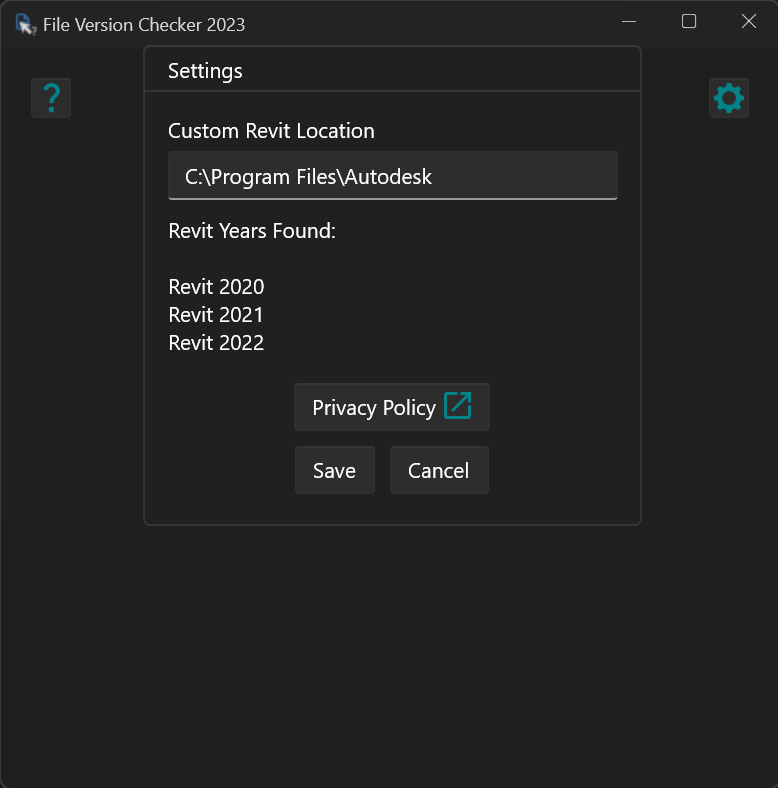Click the Custom Revit Location label
This screenshot has width=778, height=788.
click(271, 131)
